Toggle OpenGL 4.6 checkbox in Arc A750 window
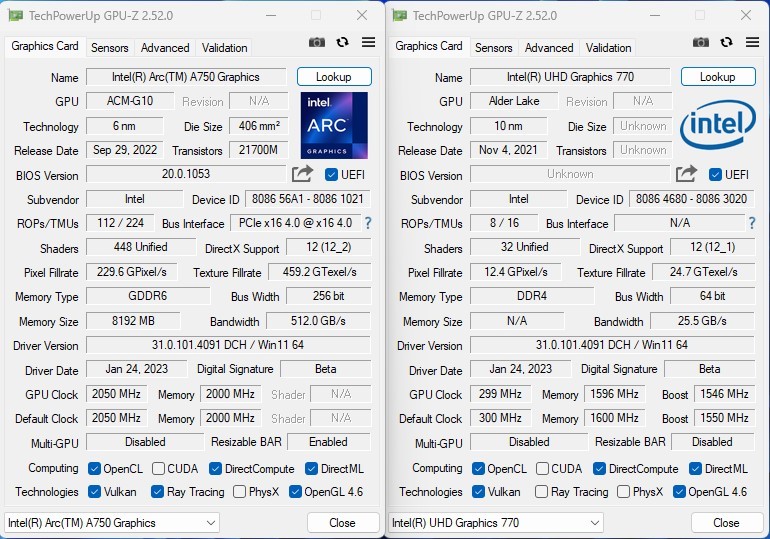Screen dimensions: 770x539 pyautogui.click(x=295, y=491)
